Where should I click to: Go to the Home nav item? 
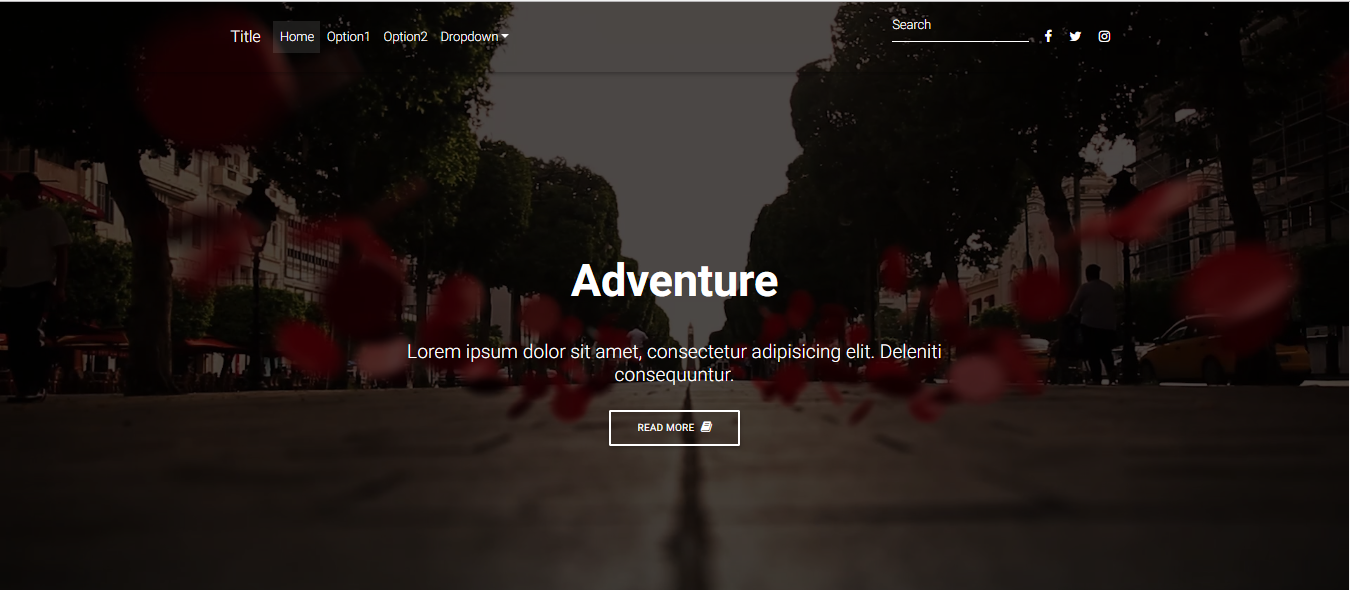click(297, 37)
